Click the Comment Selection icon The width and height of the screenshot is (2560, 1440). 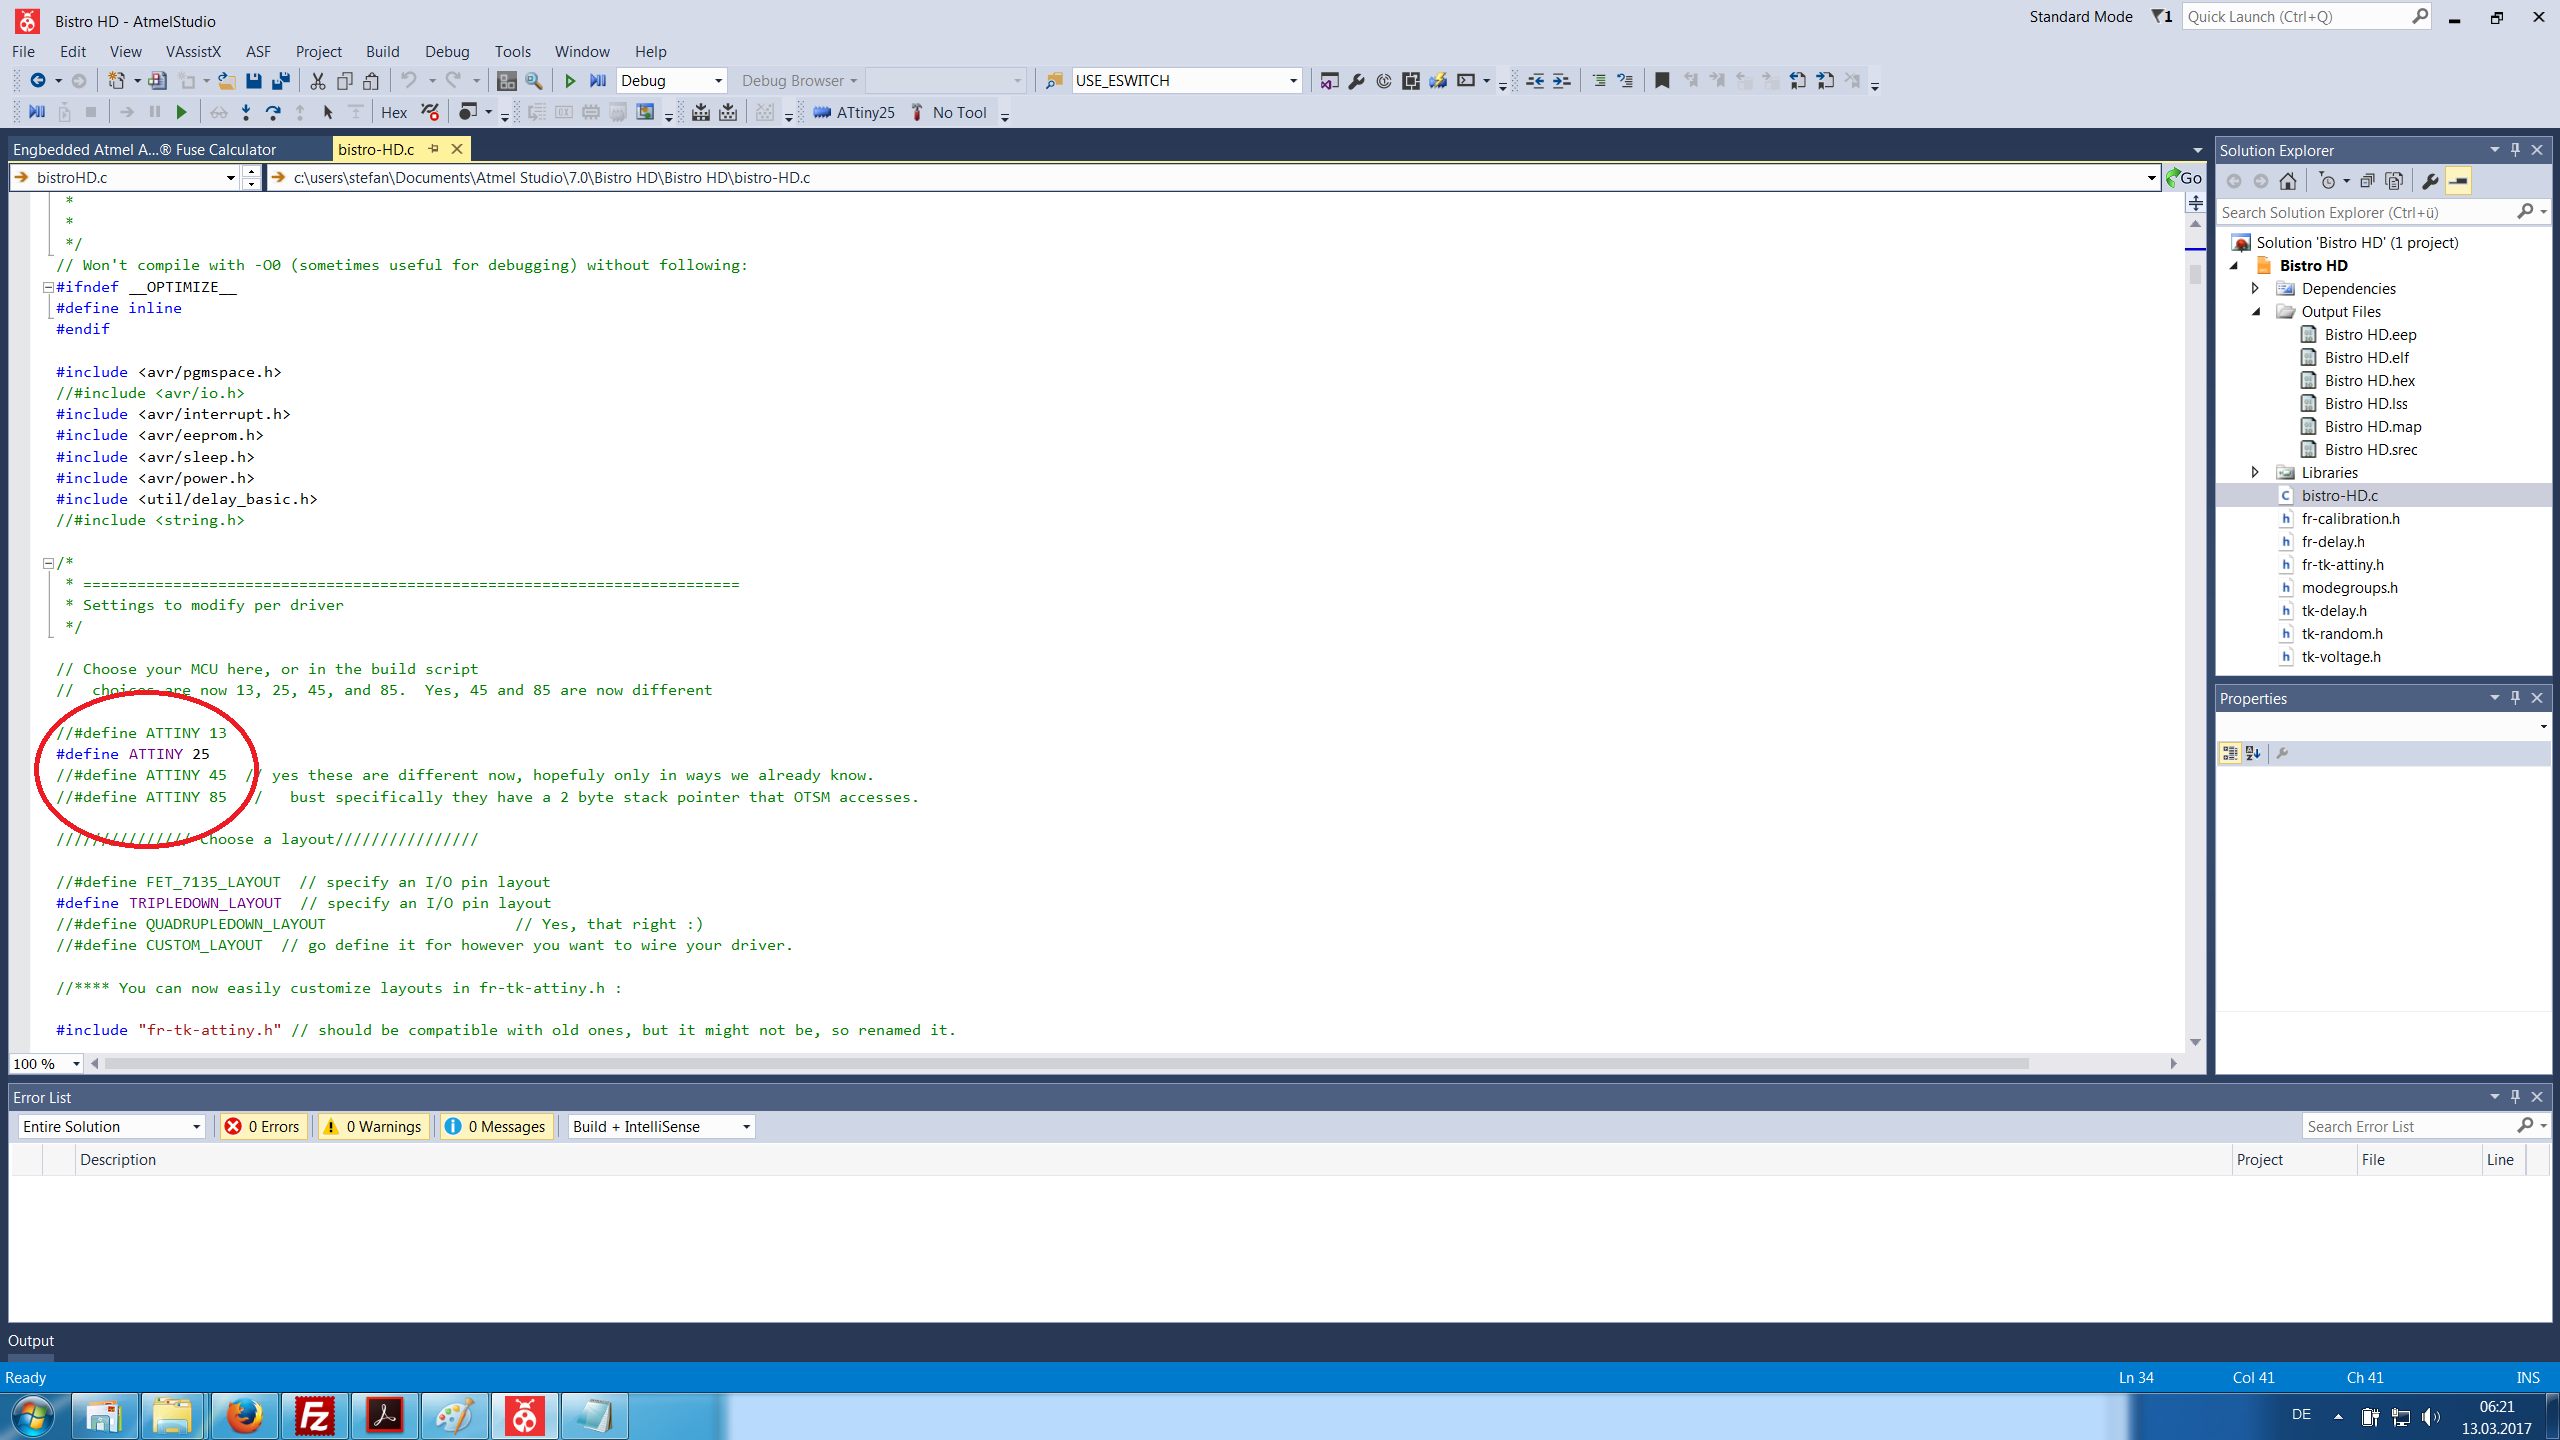[1599, 81]
